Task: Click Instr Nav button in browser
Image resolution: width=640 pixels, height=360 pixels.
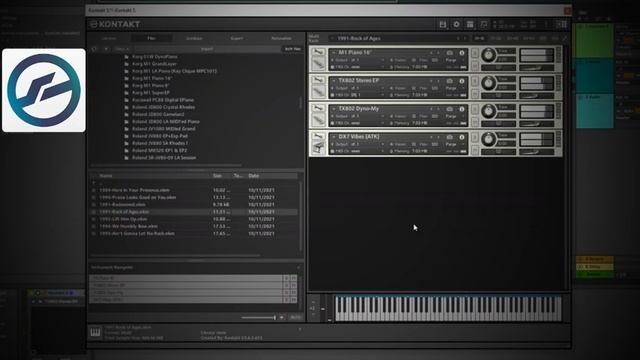Action: click(x=293, y=49)
